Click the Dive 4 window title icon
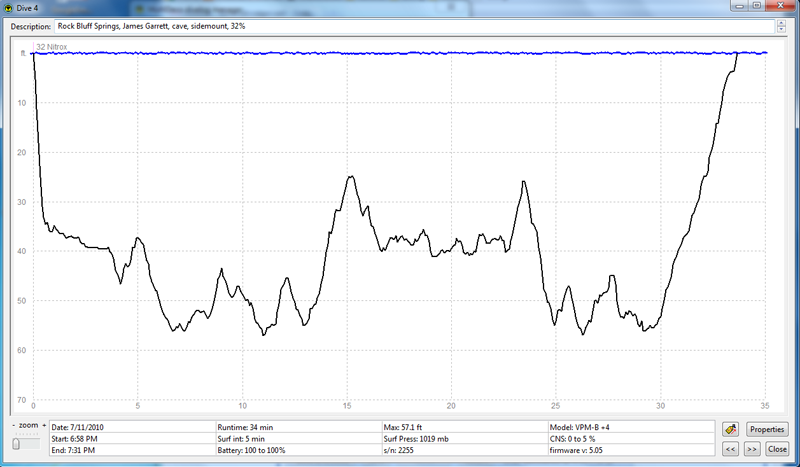 (7, 8)
